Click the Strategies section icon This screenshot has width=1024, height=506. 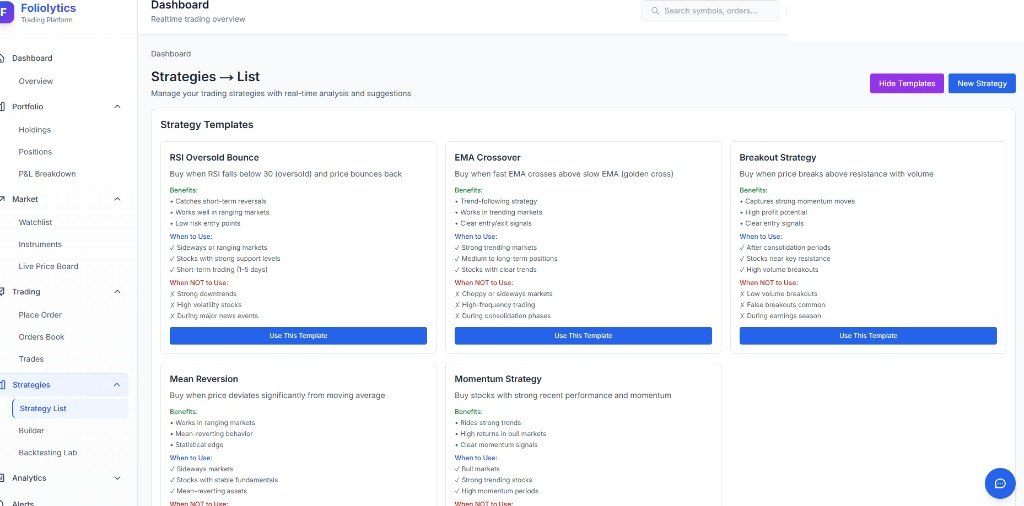[2, 385]
